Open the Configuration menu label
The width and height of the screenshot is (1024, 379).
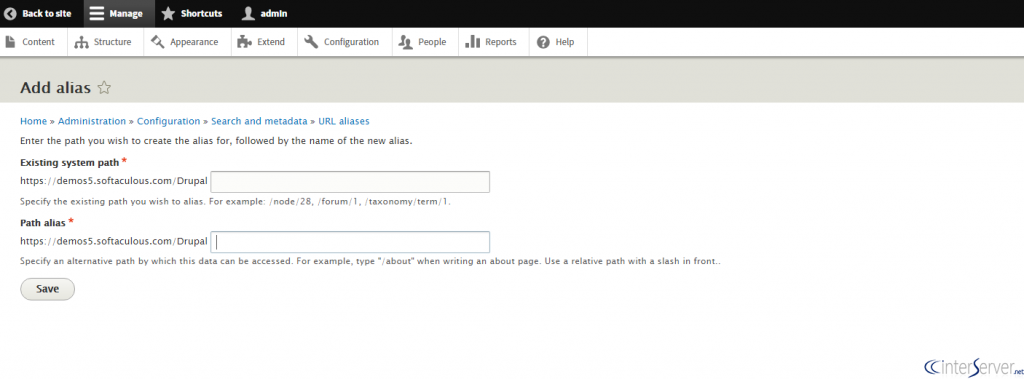coord(351,42)
